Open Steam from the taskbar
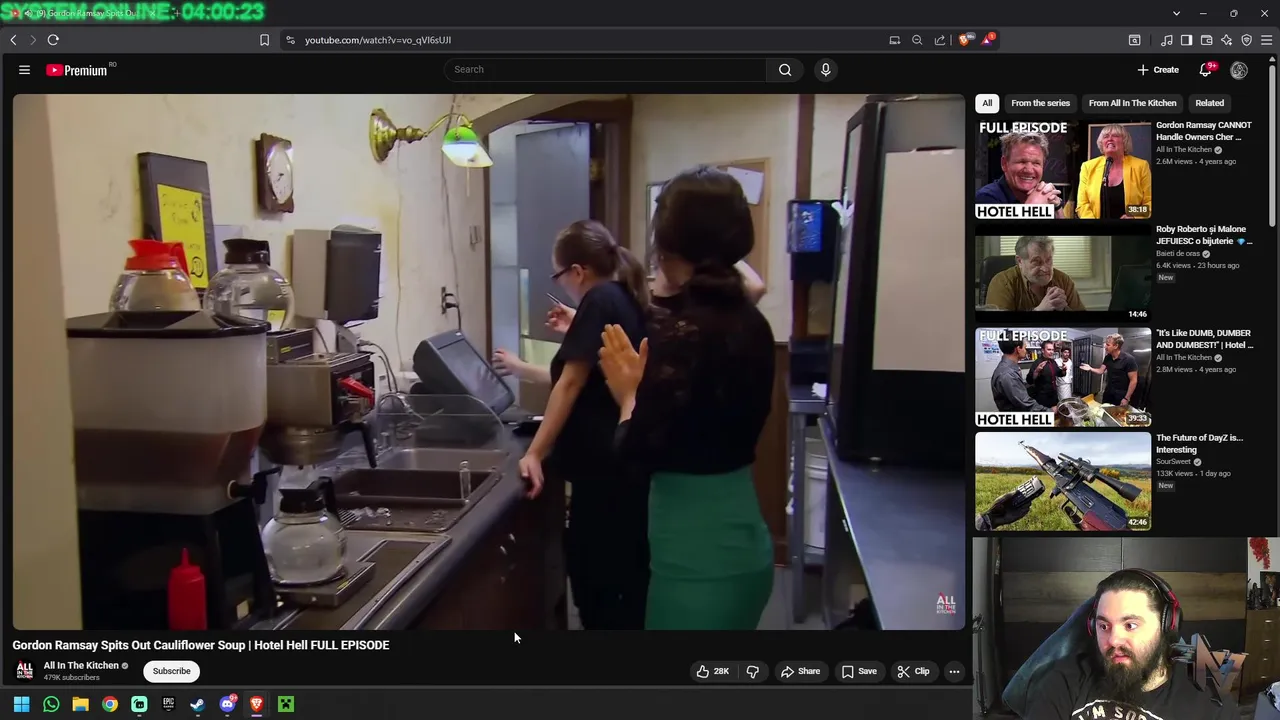The width and height of the screenshot is (1280, 720). [x=197, y=704]
